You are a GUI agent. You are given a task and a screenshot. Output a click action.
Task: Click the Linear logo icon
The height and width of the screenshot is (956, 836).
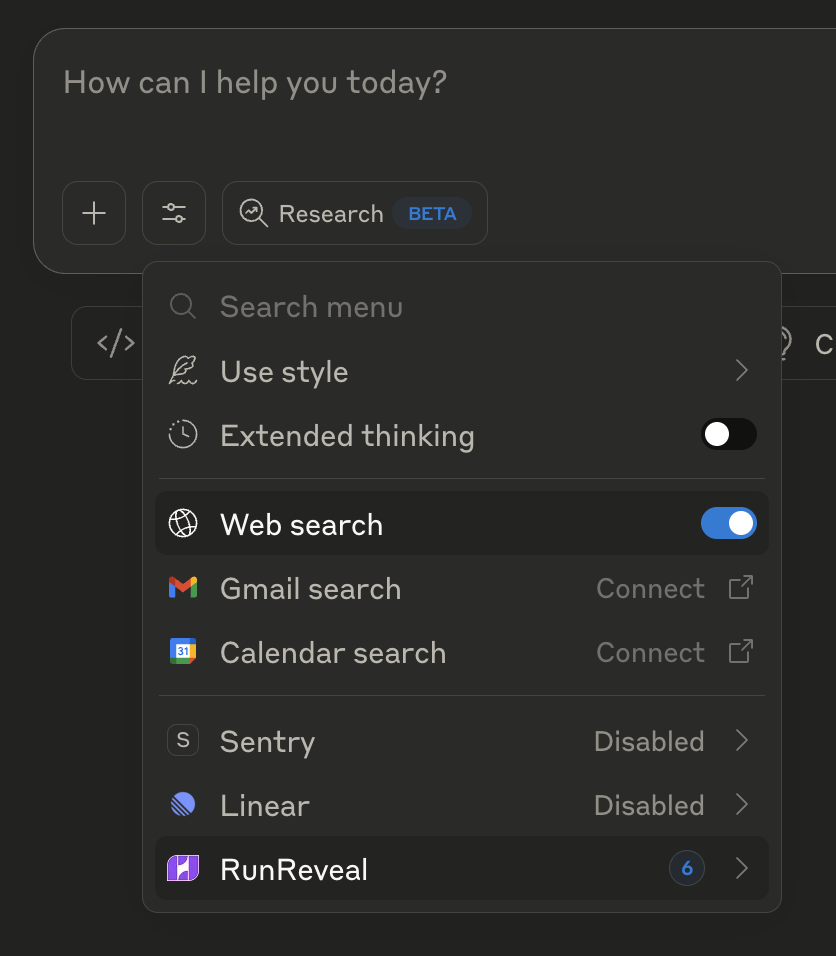tap(183, 805)
